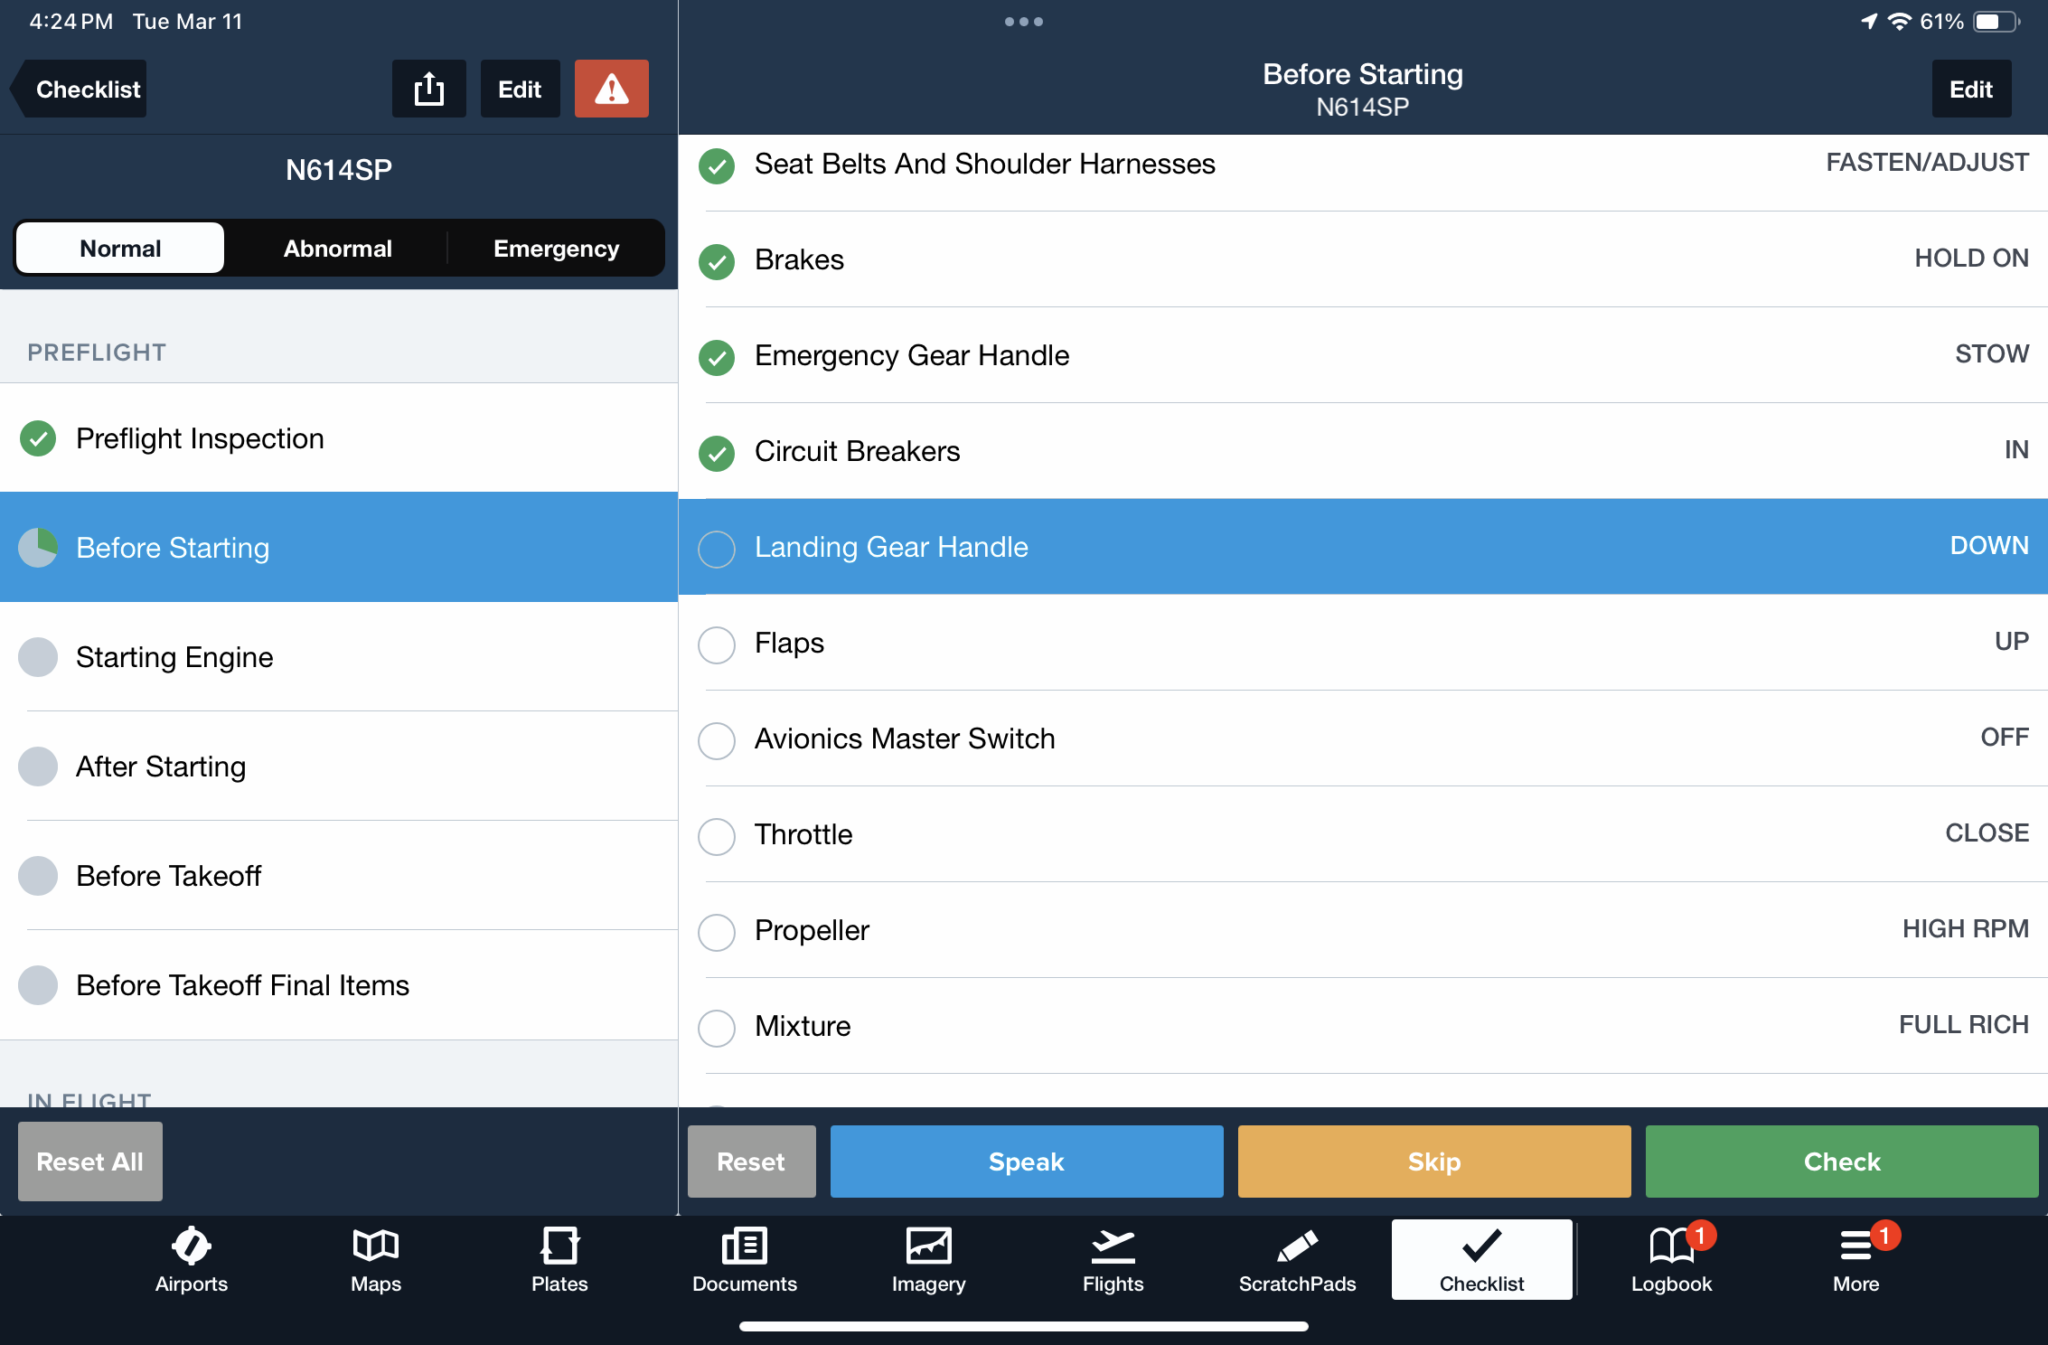Screen dimensions: 2048x1345
Task: Tap the STOW response text
Action: (1992, 354)
